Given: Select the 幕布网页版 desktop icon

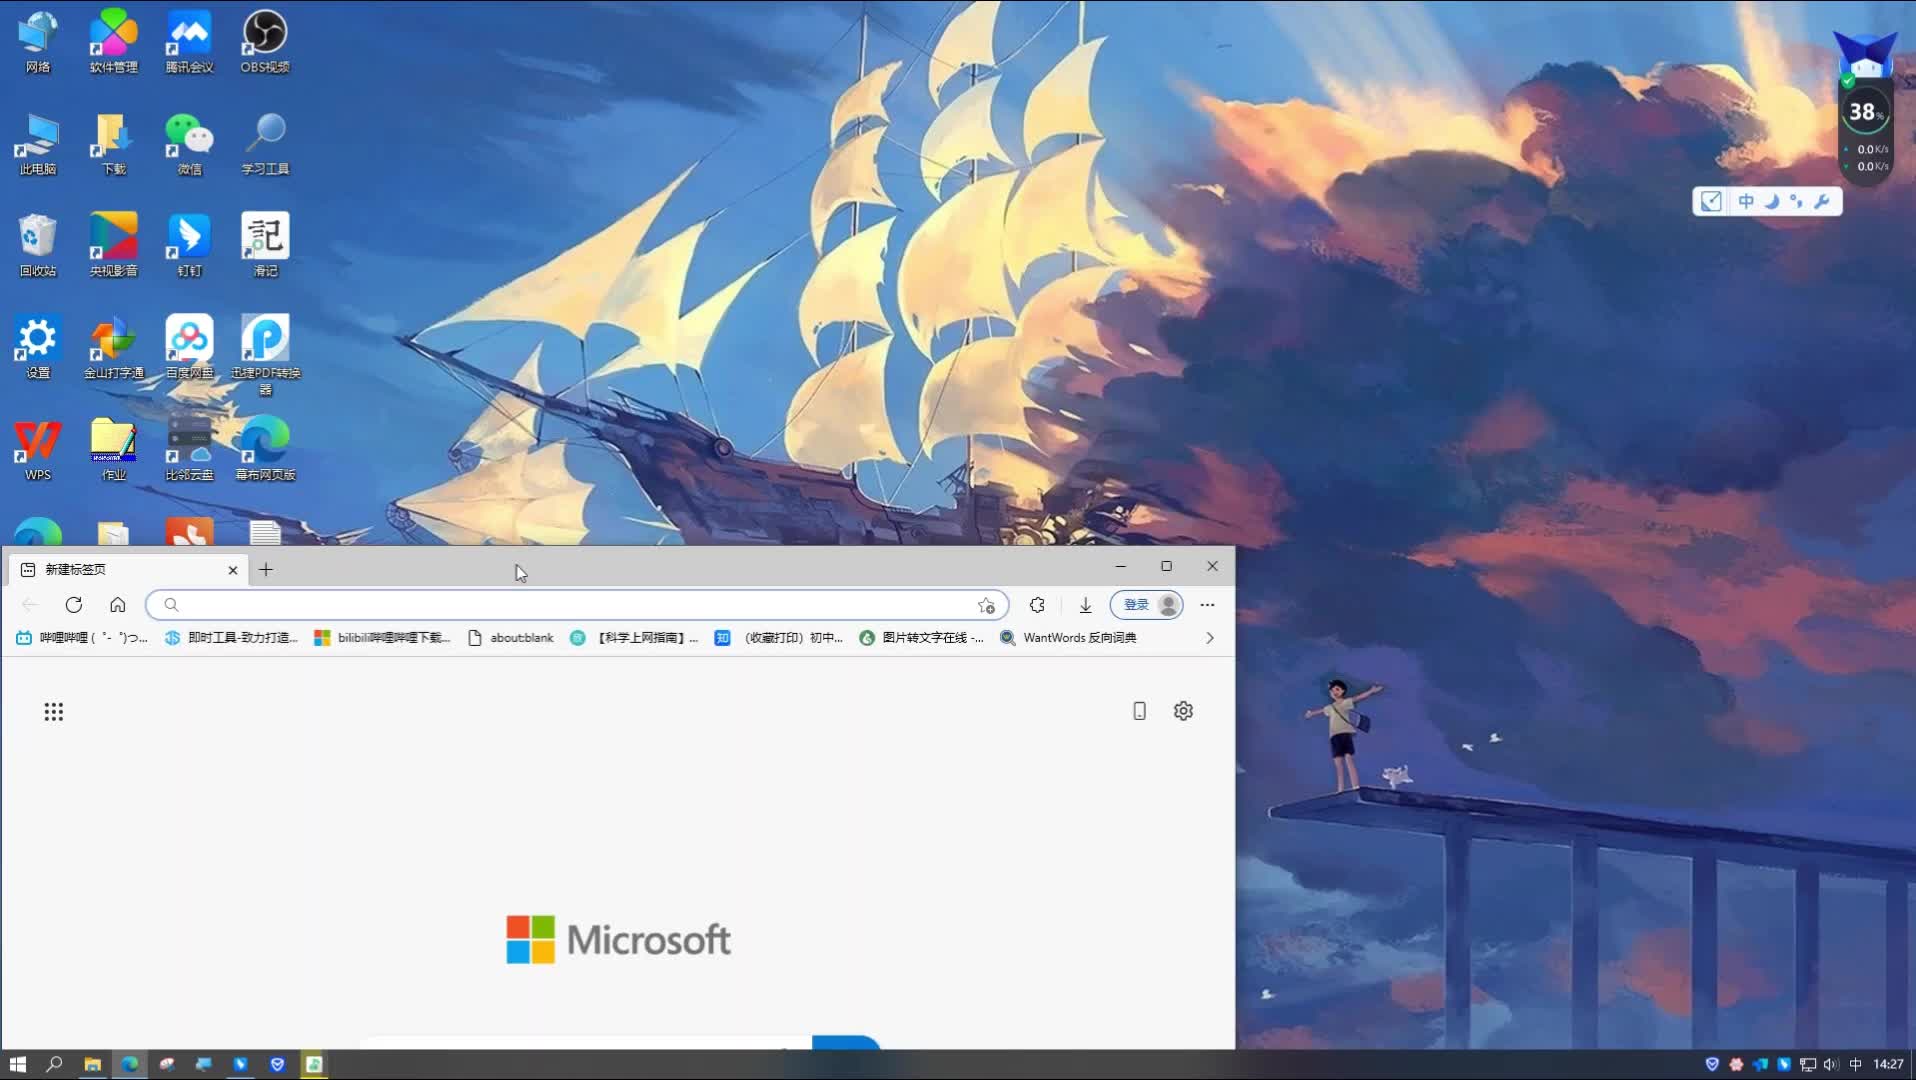Looking at the screenshot, I should coord(265,450).
